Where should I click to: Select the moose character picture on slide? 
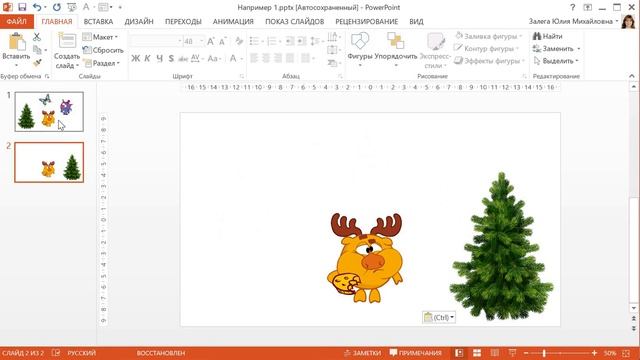(x=365, y=258)
